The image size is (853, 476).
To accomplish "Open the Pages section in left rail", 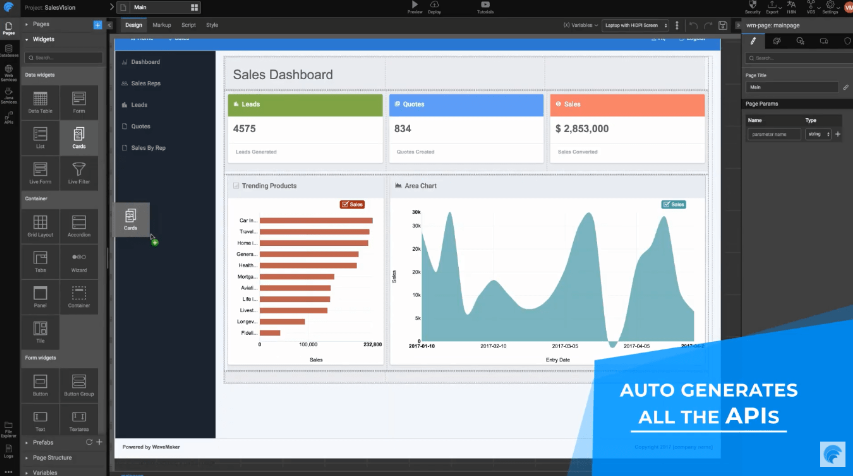I will (8, 28).
